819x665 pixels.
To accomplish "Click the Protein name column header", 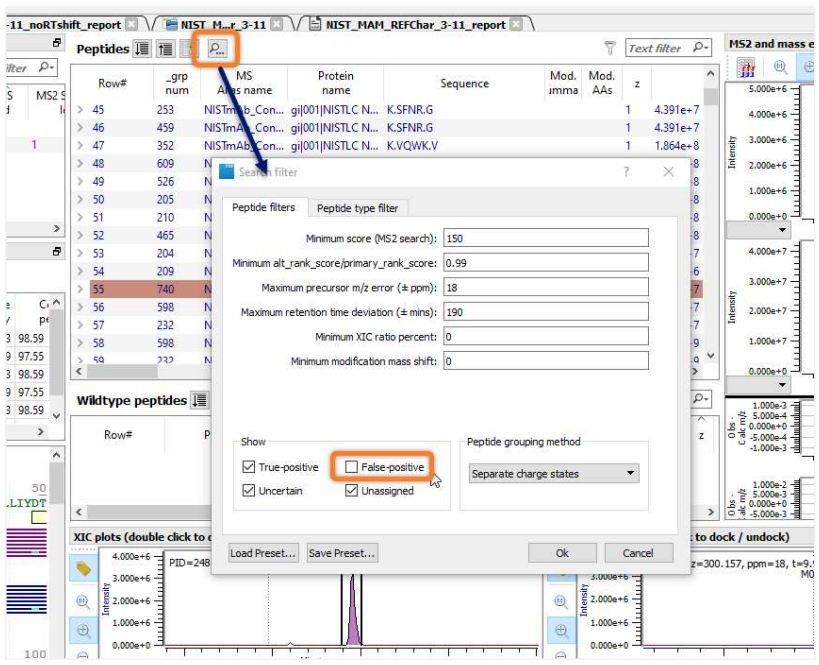I will [x=336, y=83].
